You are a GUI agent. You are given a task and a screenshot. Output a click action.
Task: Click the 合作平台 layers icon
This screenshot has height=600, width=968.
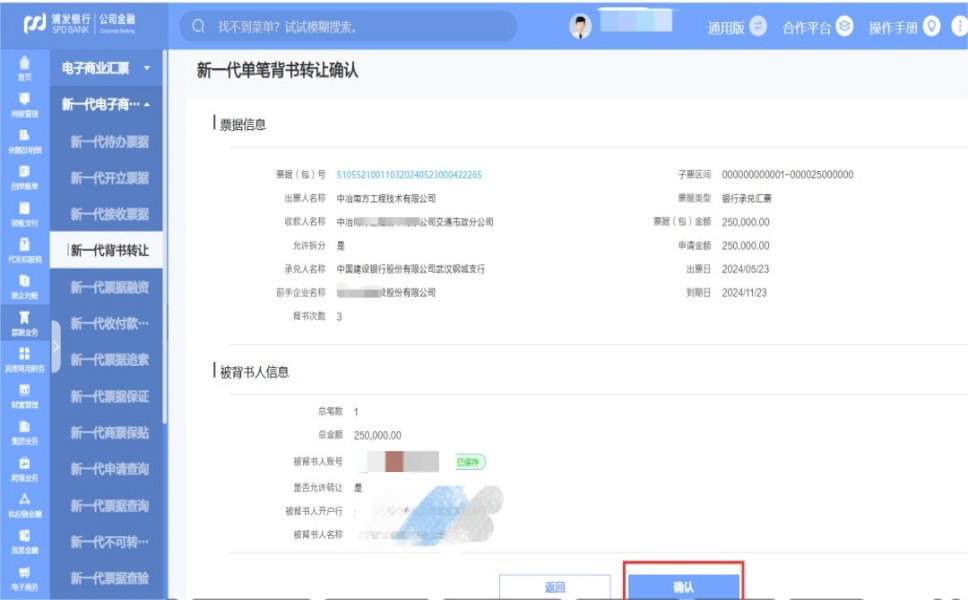(845, 27)
